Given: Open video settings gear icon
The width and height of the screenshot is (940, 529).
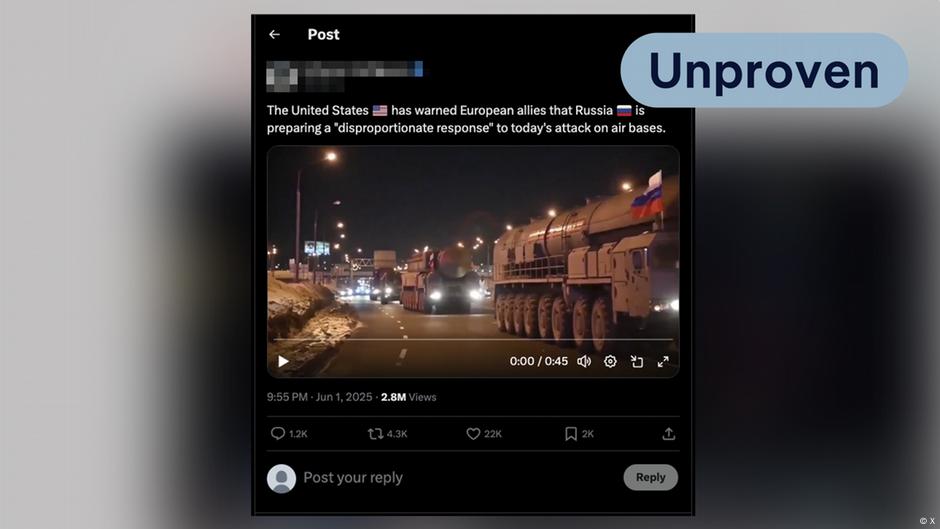Looking at the screenshot, I should click(x=610, y=361).
